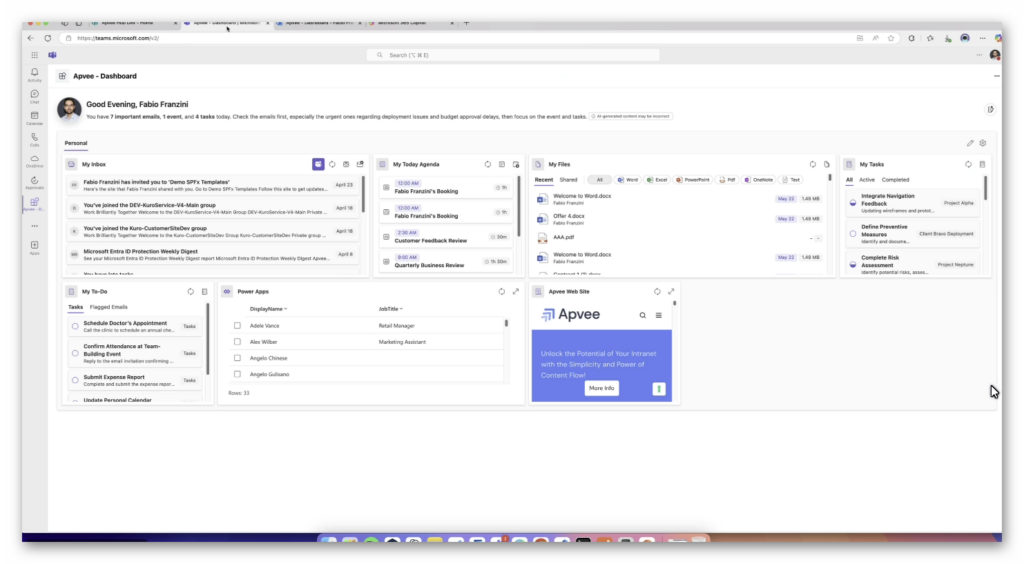Open dashboard settings gear icon
Viewport: 1024px width, 564px height.
pyautogui.click(x=983, y=143)
